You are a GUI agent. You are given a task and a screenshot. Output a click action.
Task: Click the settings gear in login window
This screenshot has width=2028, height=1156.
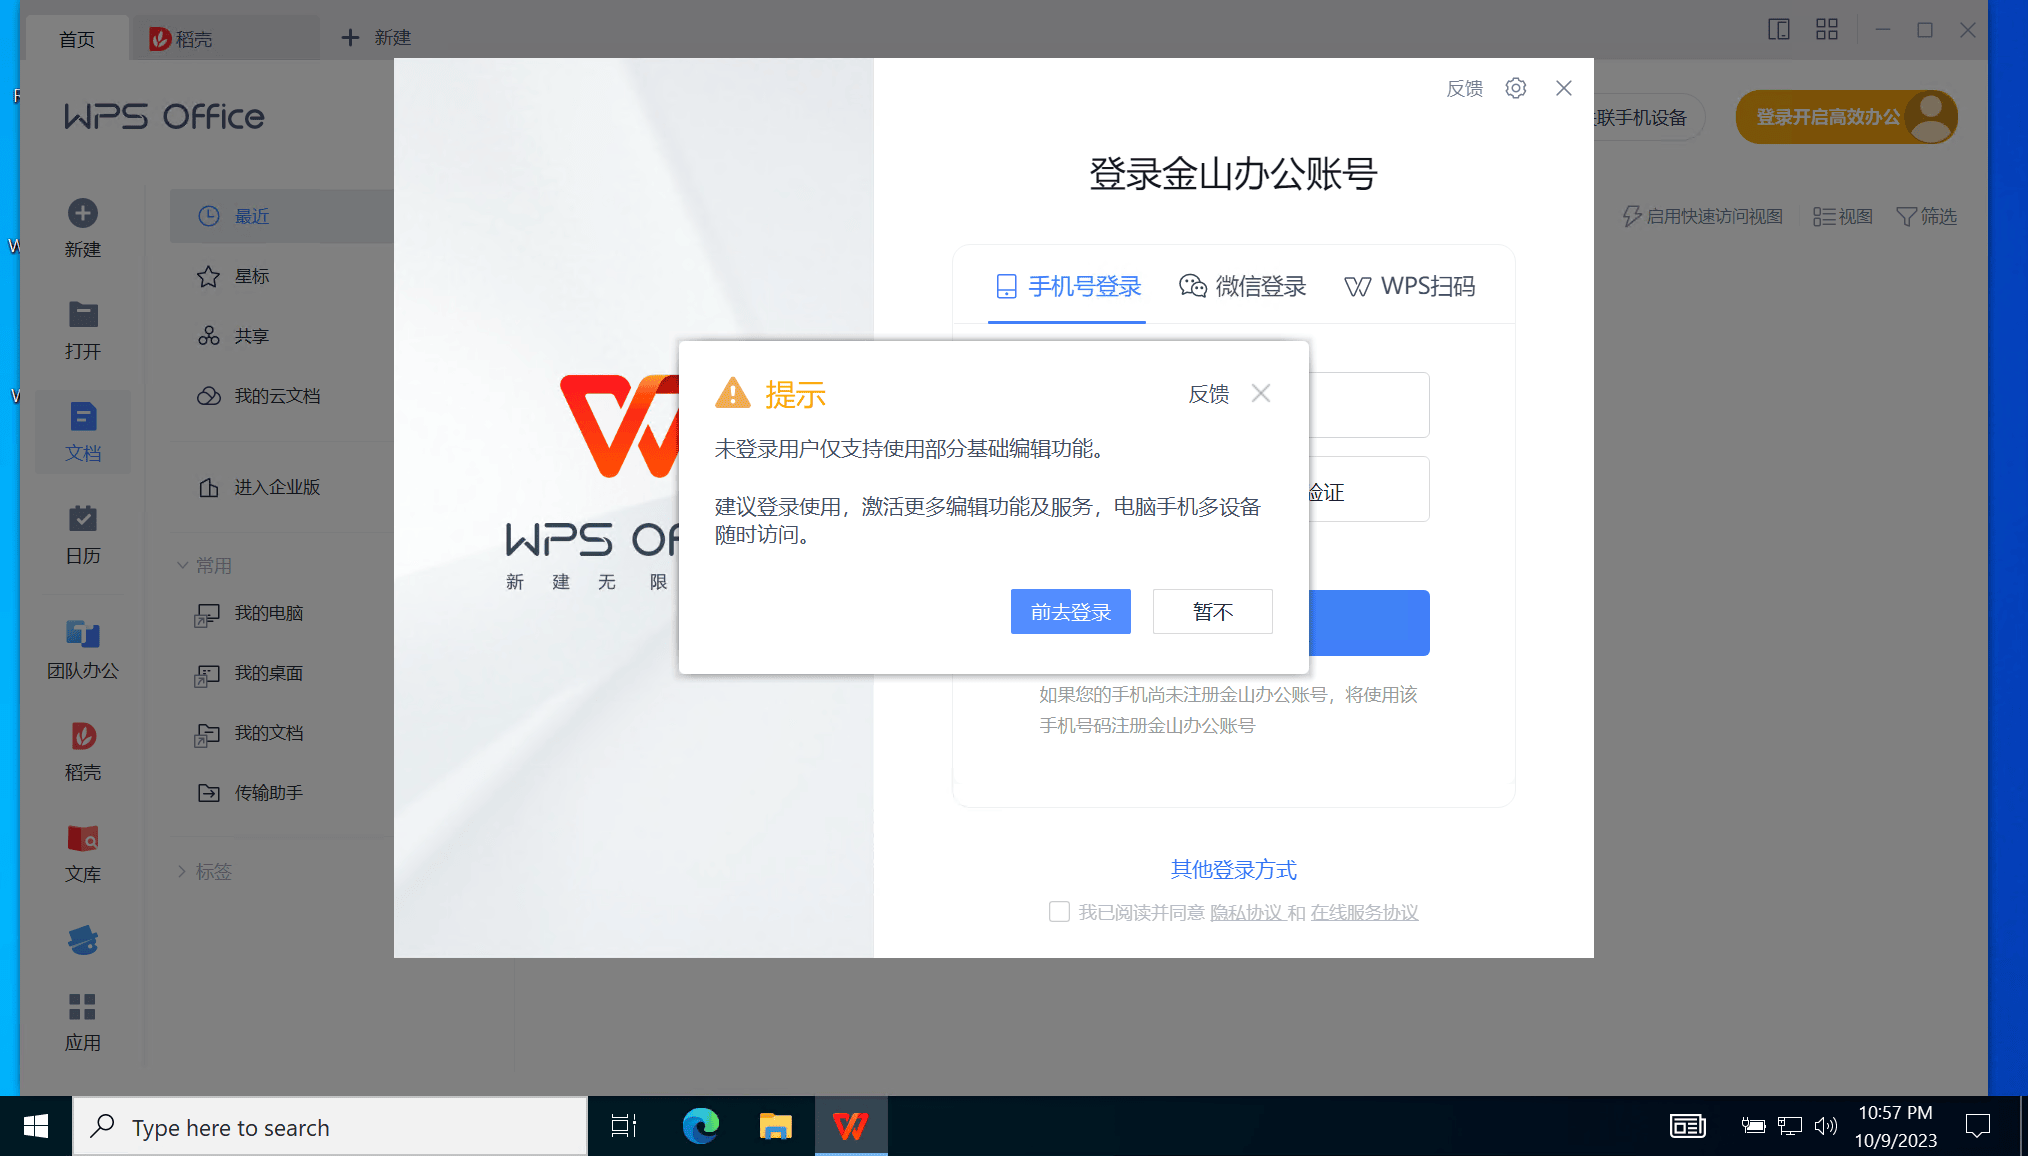coord(1515,88)
